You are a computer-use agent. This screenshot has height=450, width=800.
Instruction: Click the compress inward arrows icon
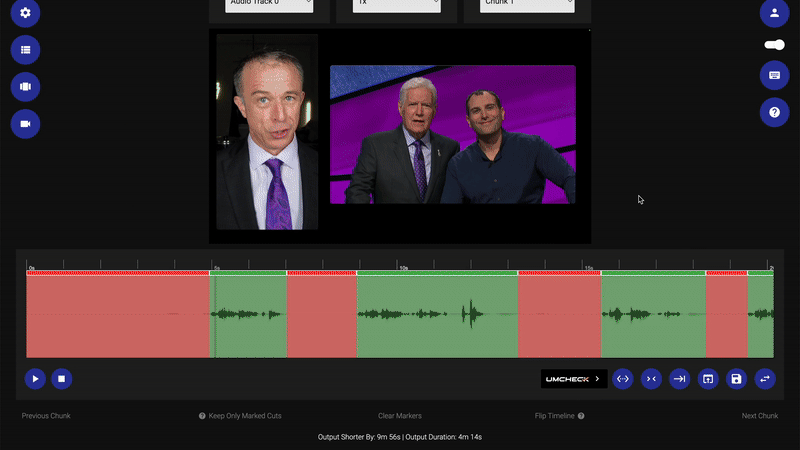pyautogui.click(x=651, y=379)
